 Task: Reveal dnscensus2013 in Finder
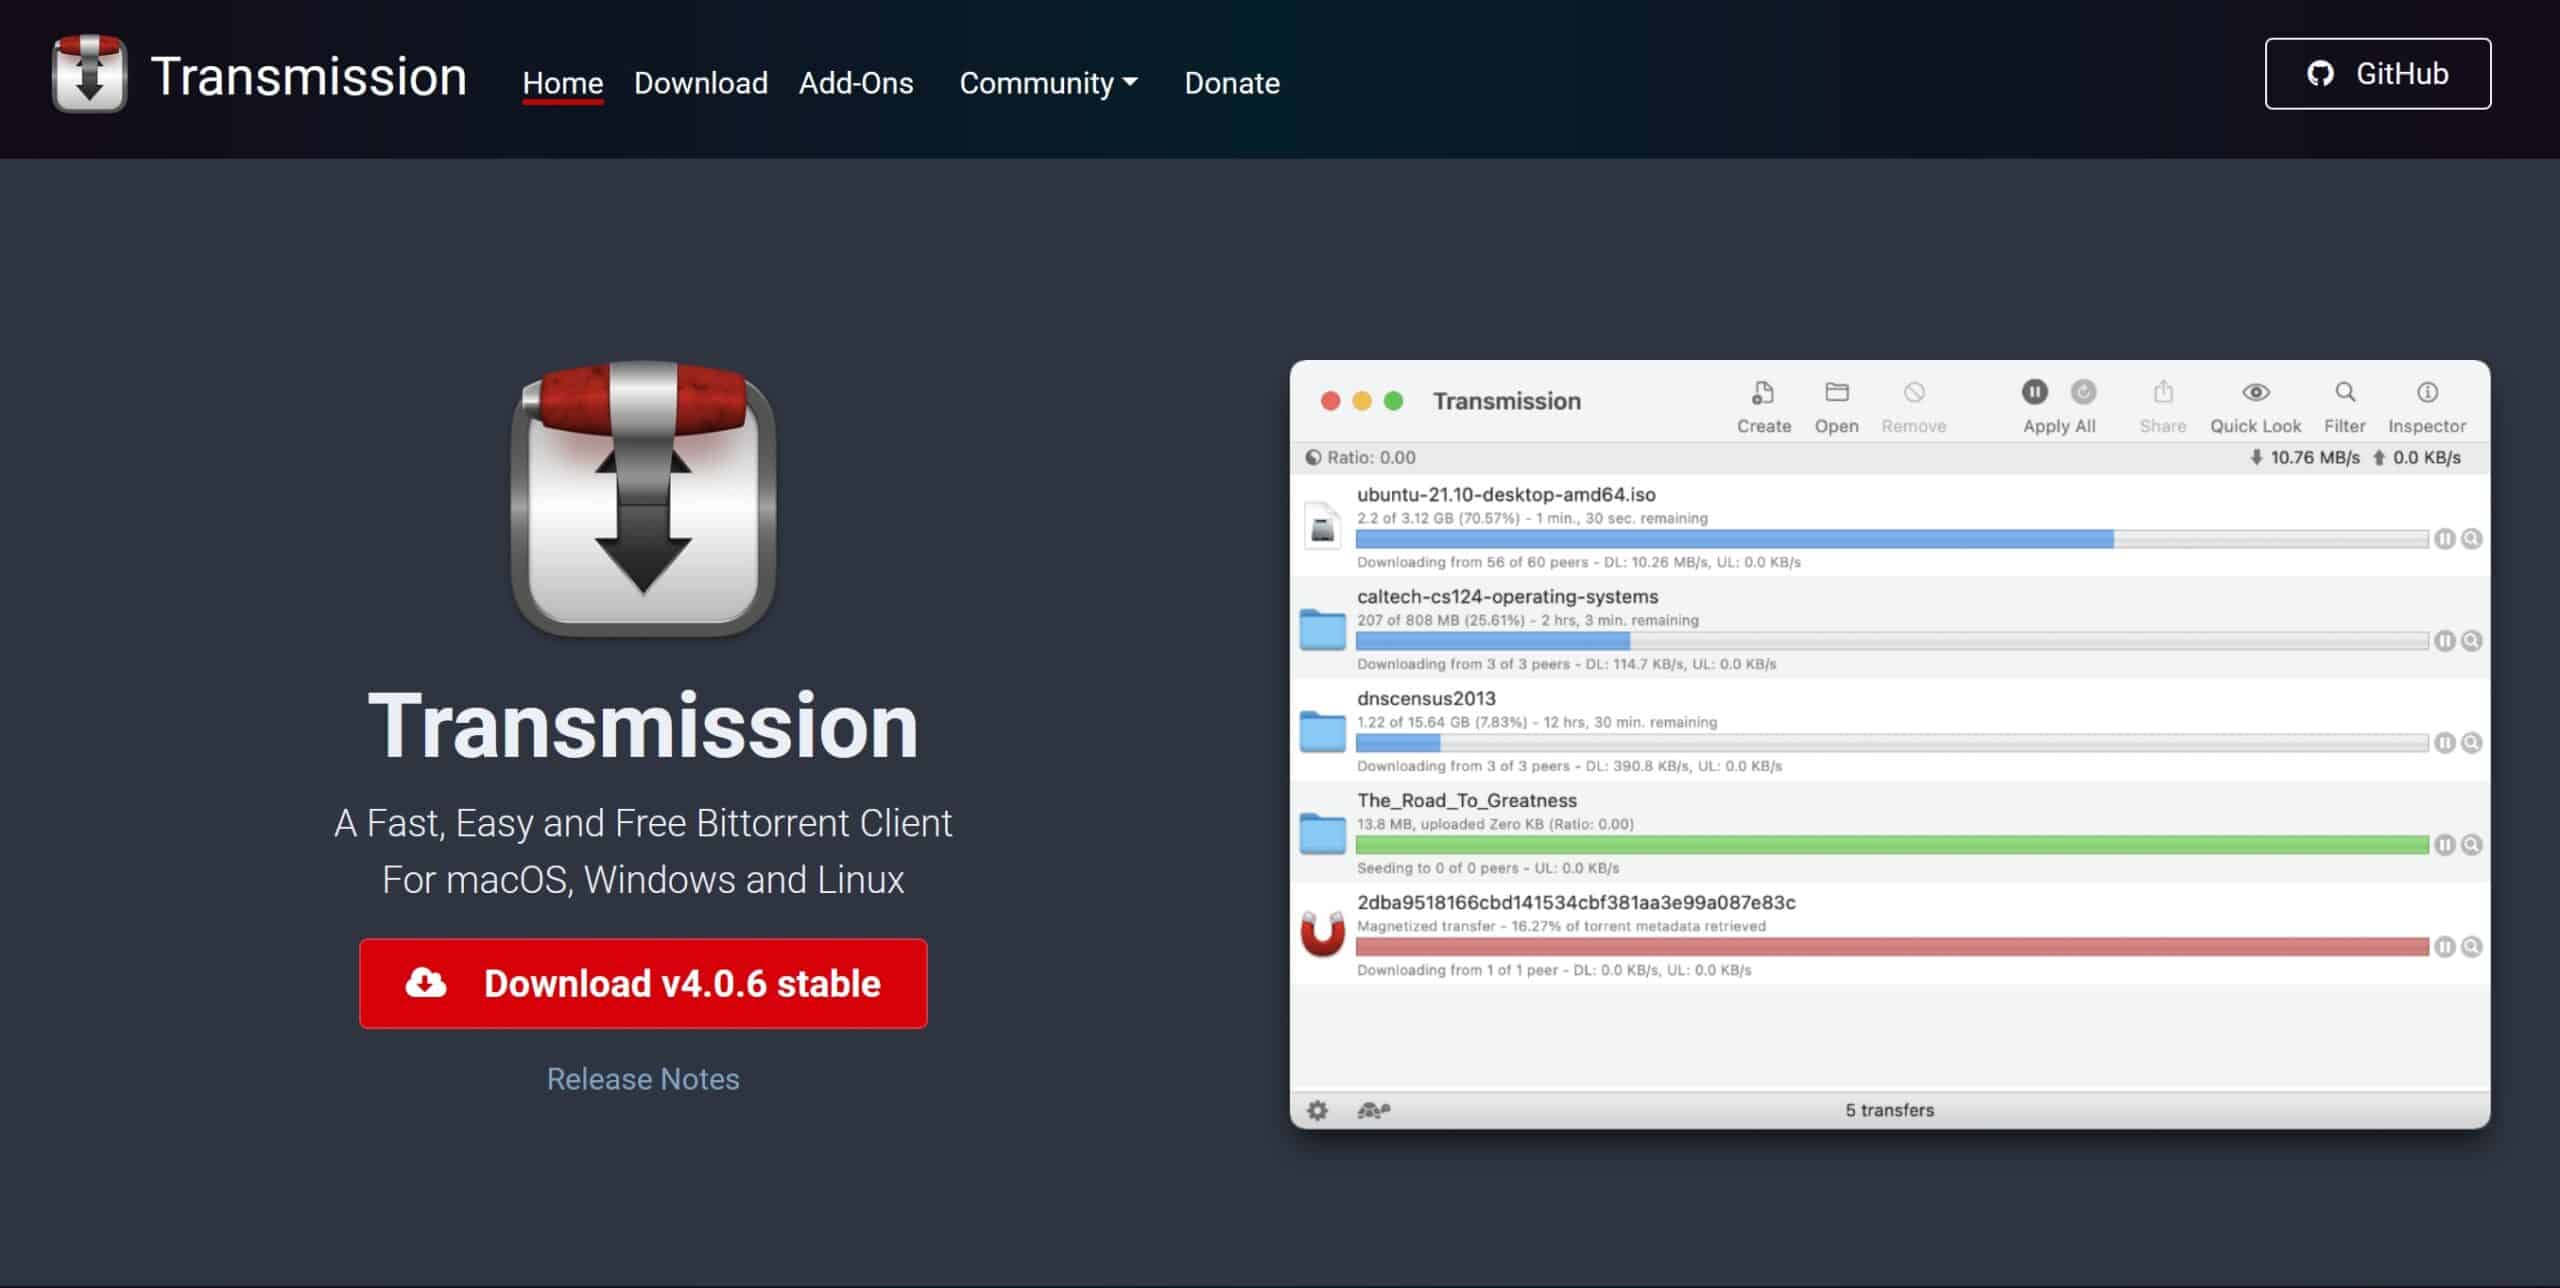(2472, 743)
